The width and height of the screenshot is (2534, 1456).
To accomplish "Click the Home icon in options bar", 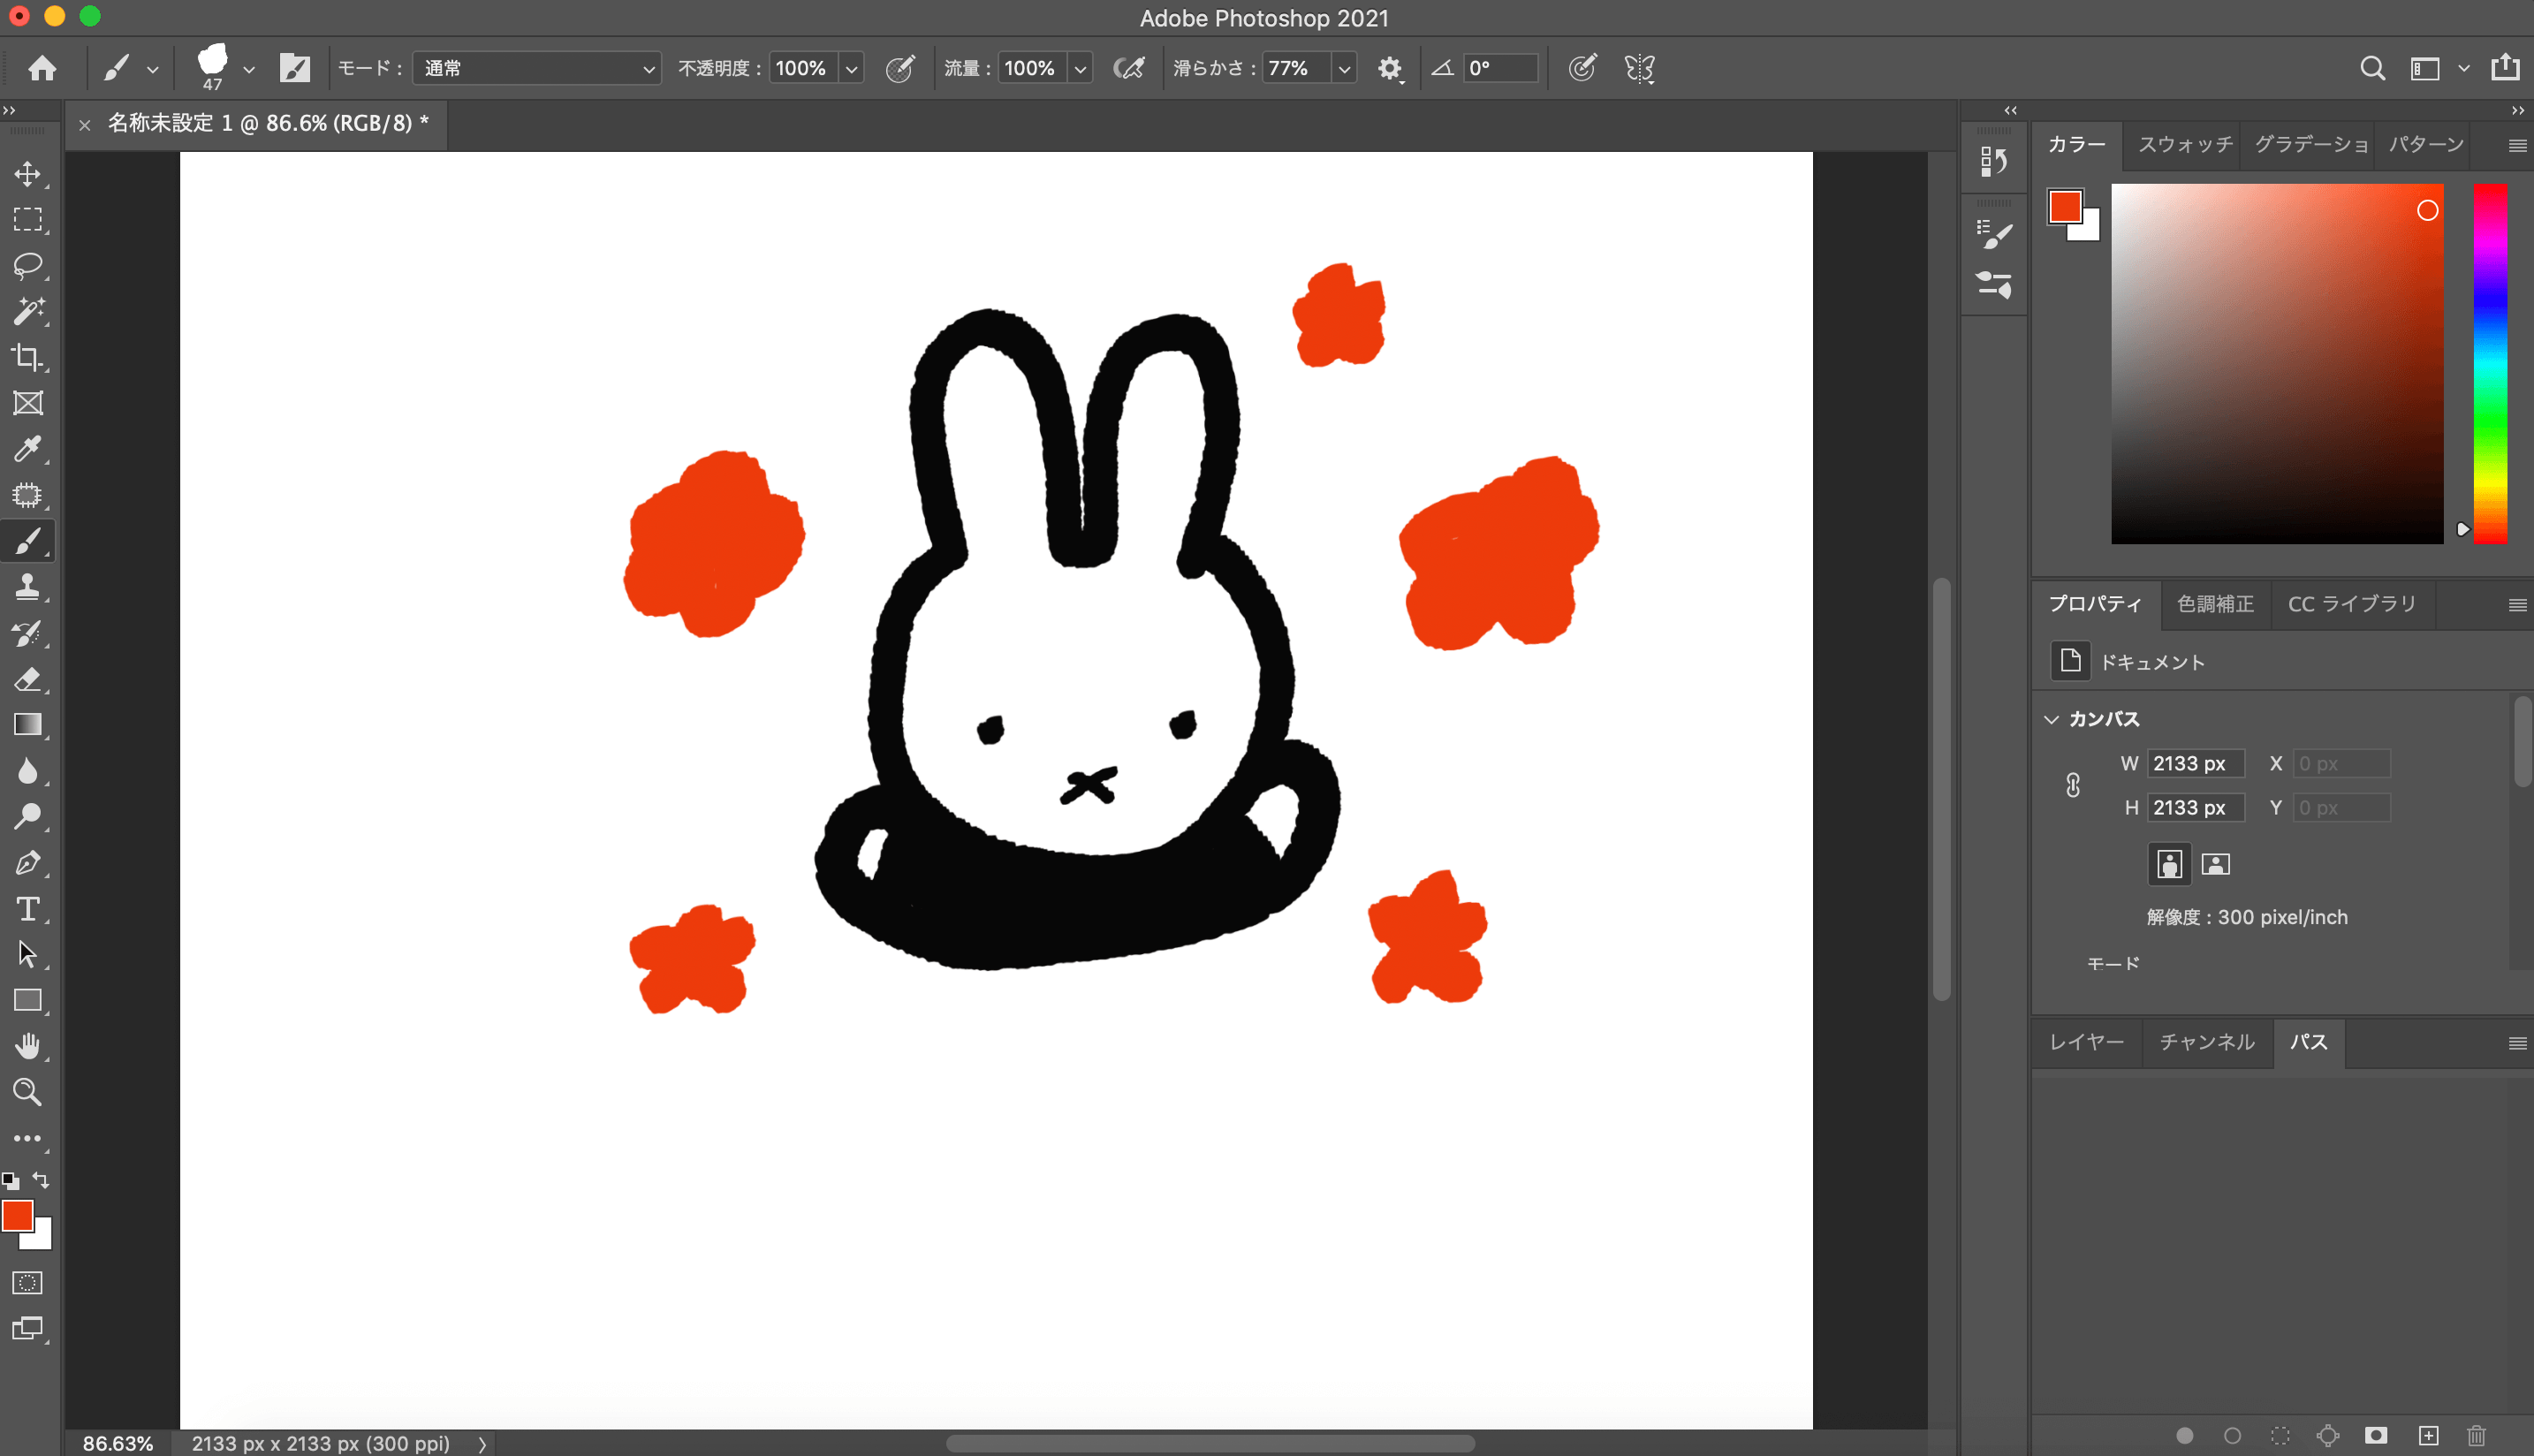I will tap(42, 68).
